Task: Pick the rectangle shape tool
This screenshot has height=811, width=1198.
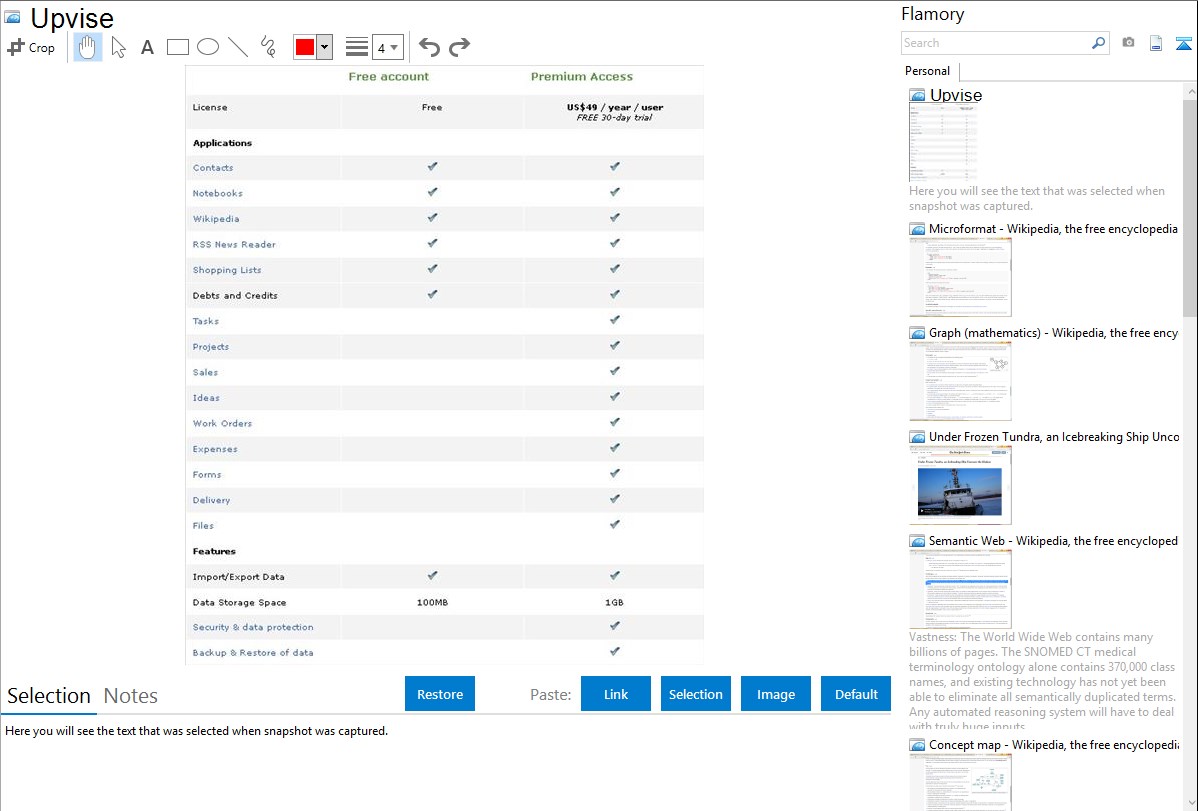Action: click(178, 47)
